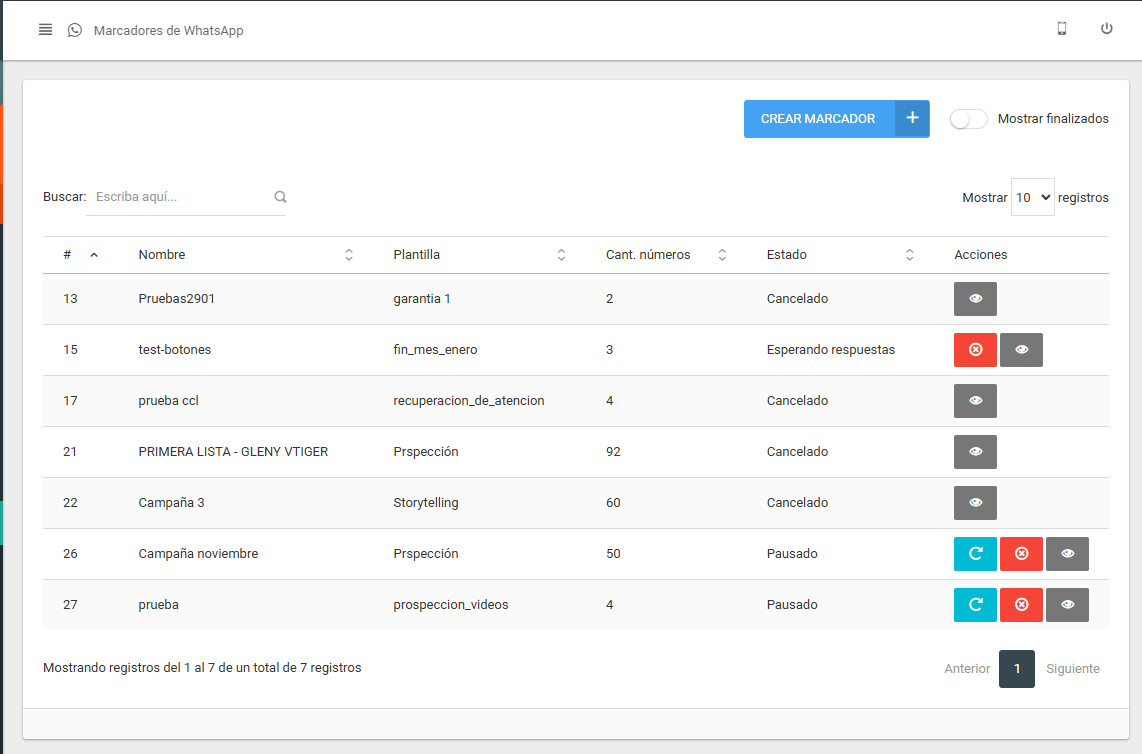The width and height of the screenshot is (1142, 754).
Task: Click the search magnifier icon
Action: click(x=280, y=197)
